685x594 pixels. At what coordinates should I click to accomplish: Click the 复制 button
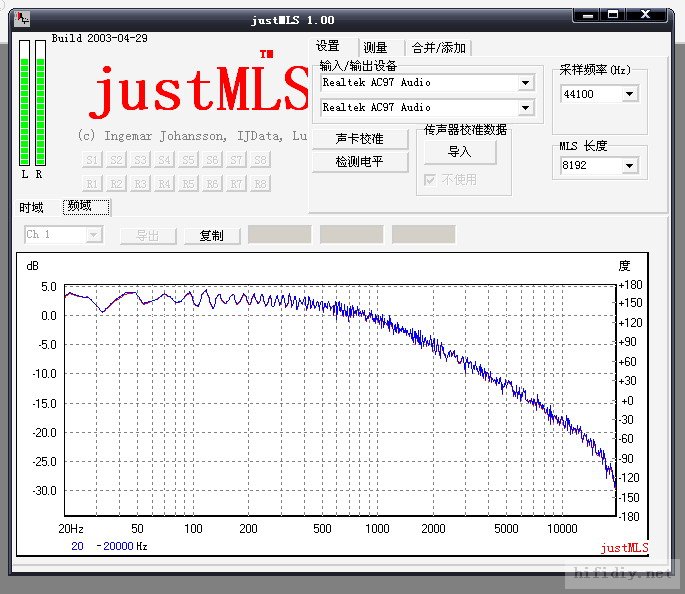coord(212,235)
